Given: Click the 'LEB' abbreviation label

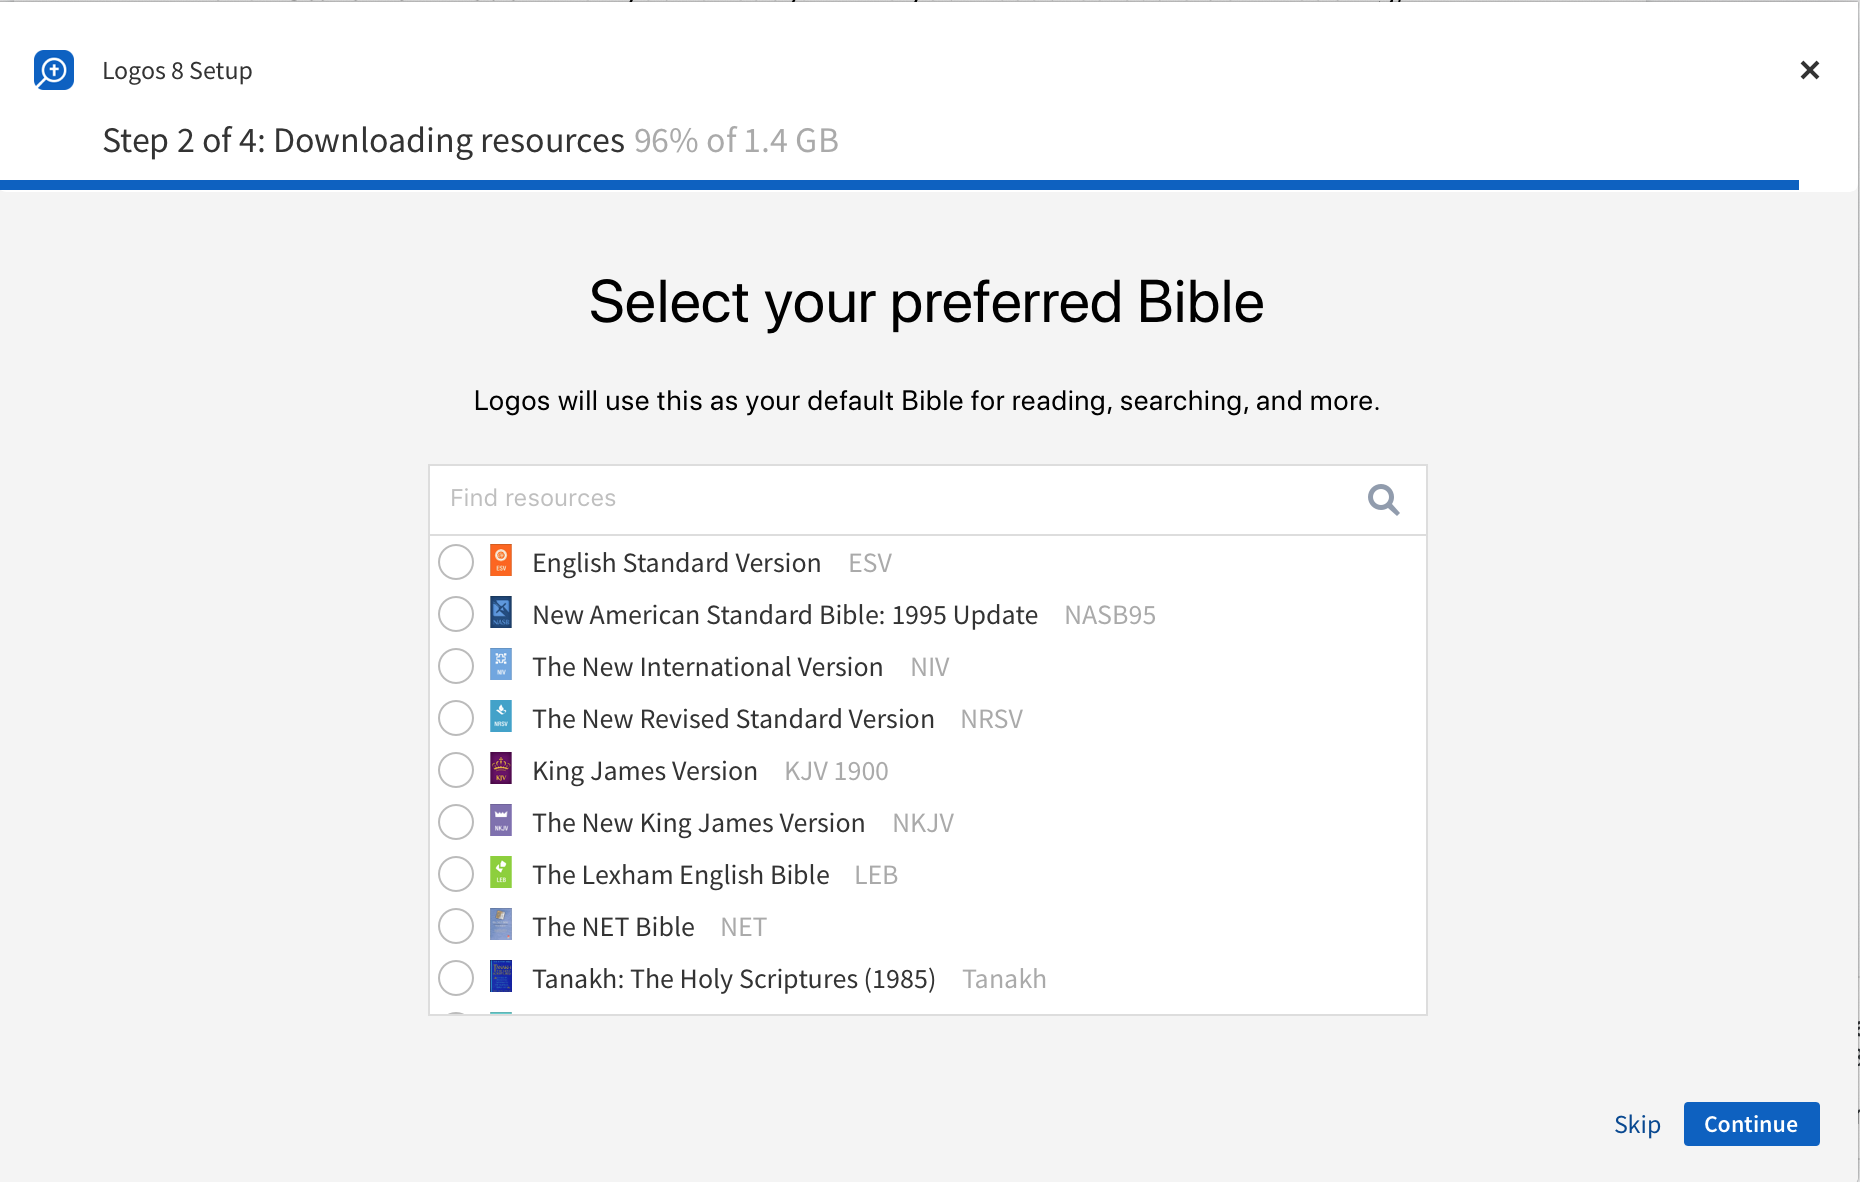Looking at the screenshot, I should click(x=876, y=875).
